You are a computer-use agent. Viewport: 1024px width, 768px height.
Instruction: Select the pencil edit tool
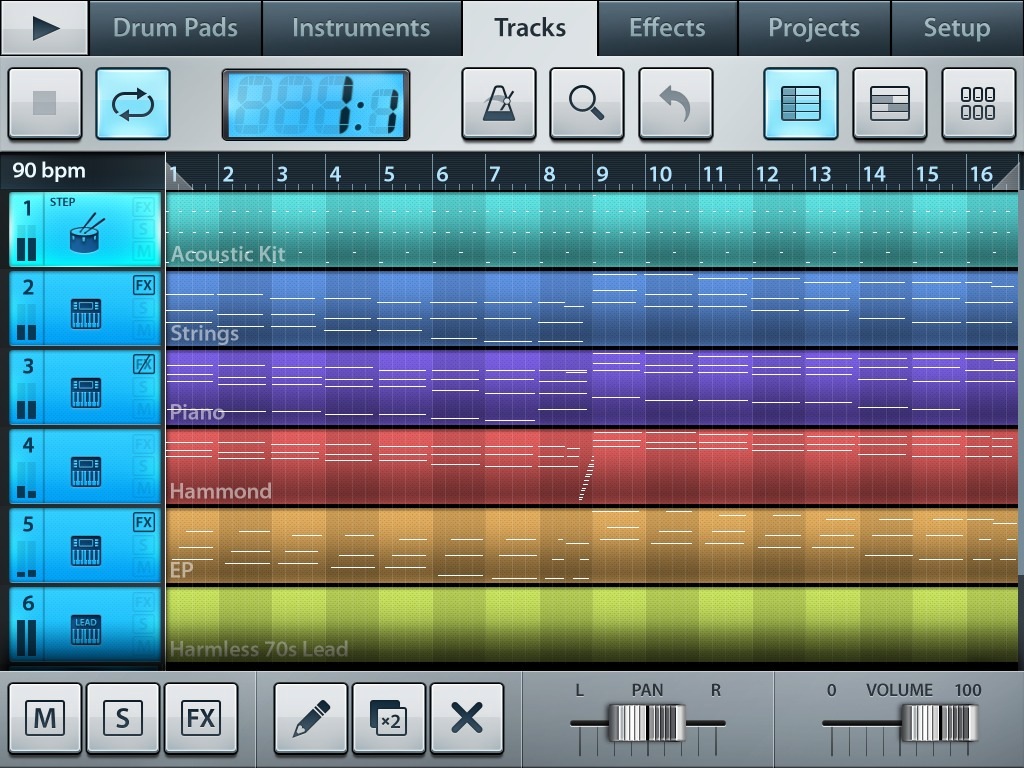point(311,718)
